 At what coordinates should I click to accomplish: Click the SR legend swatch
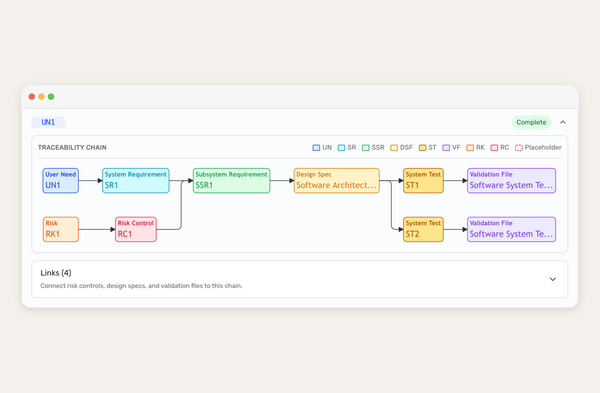[341, 148]
